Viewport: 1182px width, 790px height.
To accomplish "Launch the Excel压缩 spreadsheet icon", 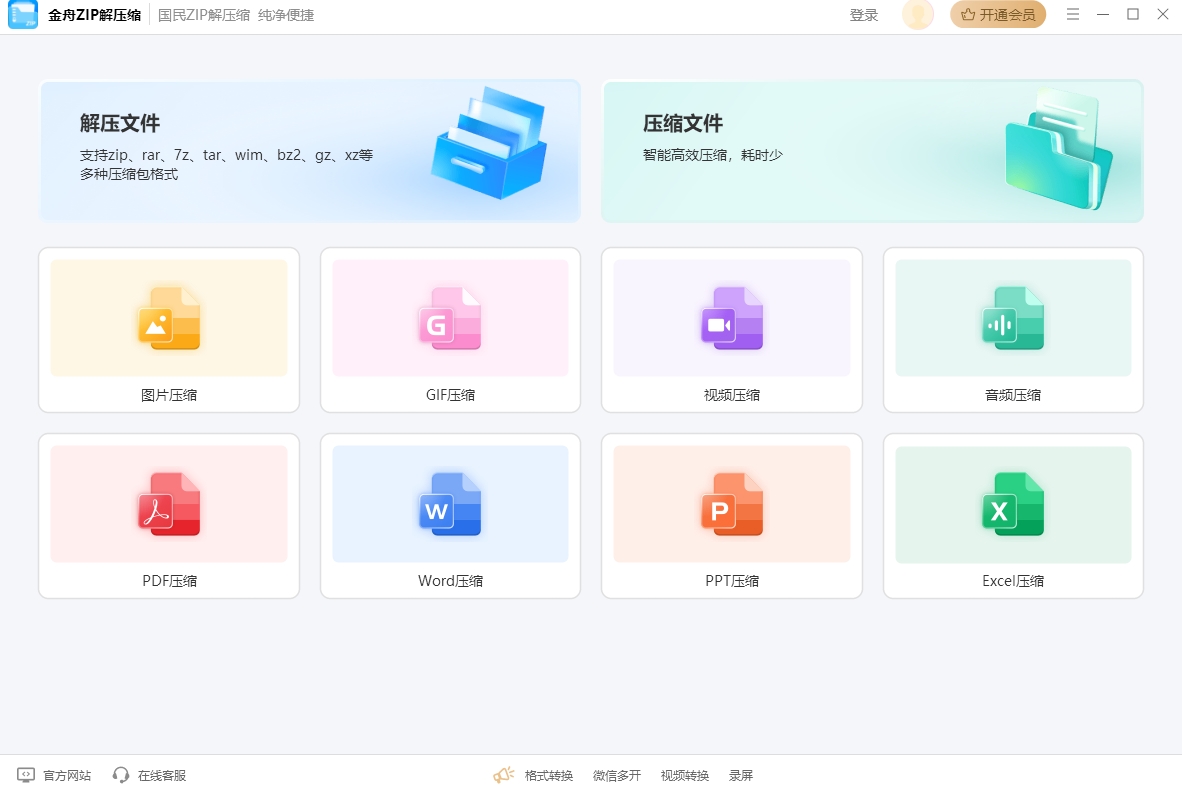I will click(1013, 504).
